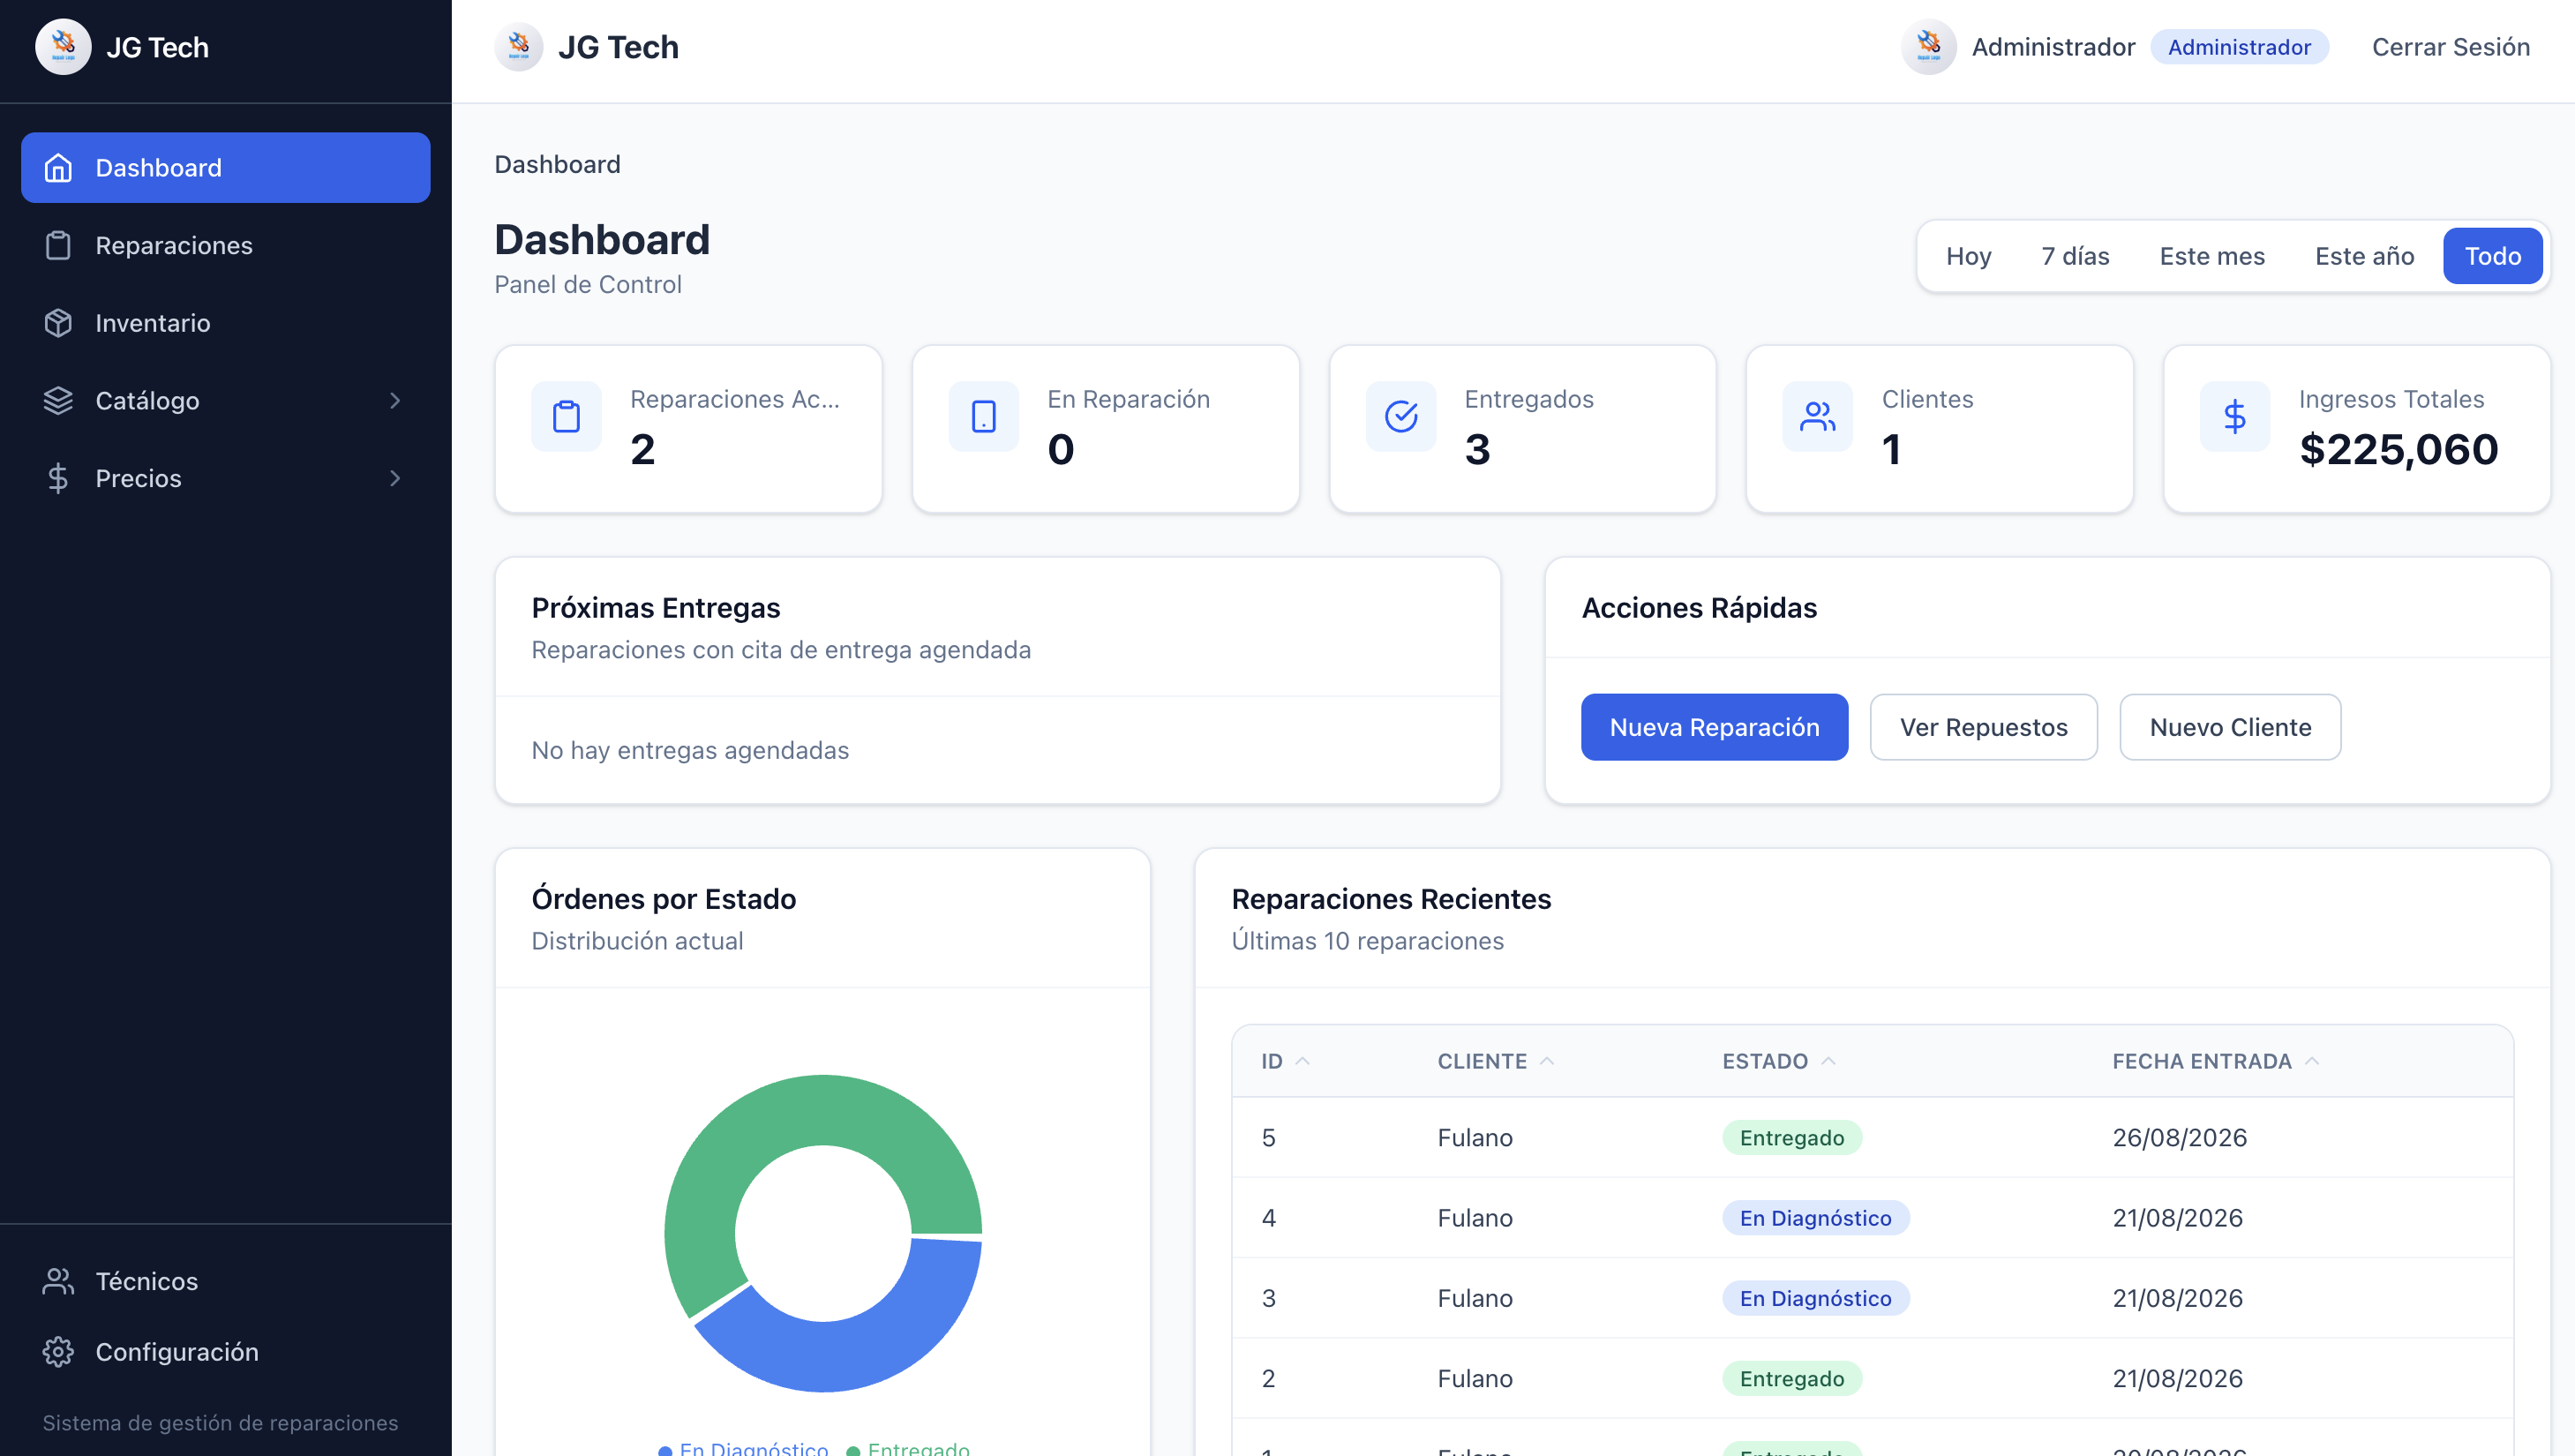The height and width of the screenshot is (1456, 2575).
Task: Click the clipboard icon on Reparaciones Activas card
Action: point(566,416)
